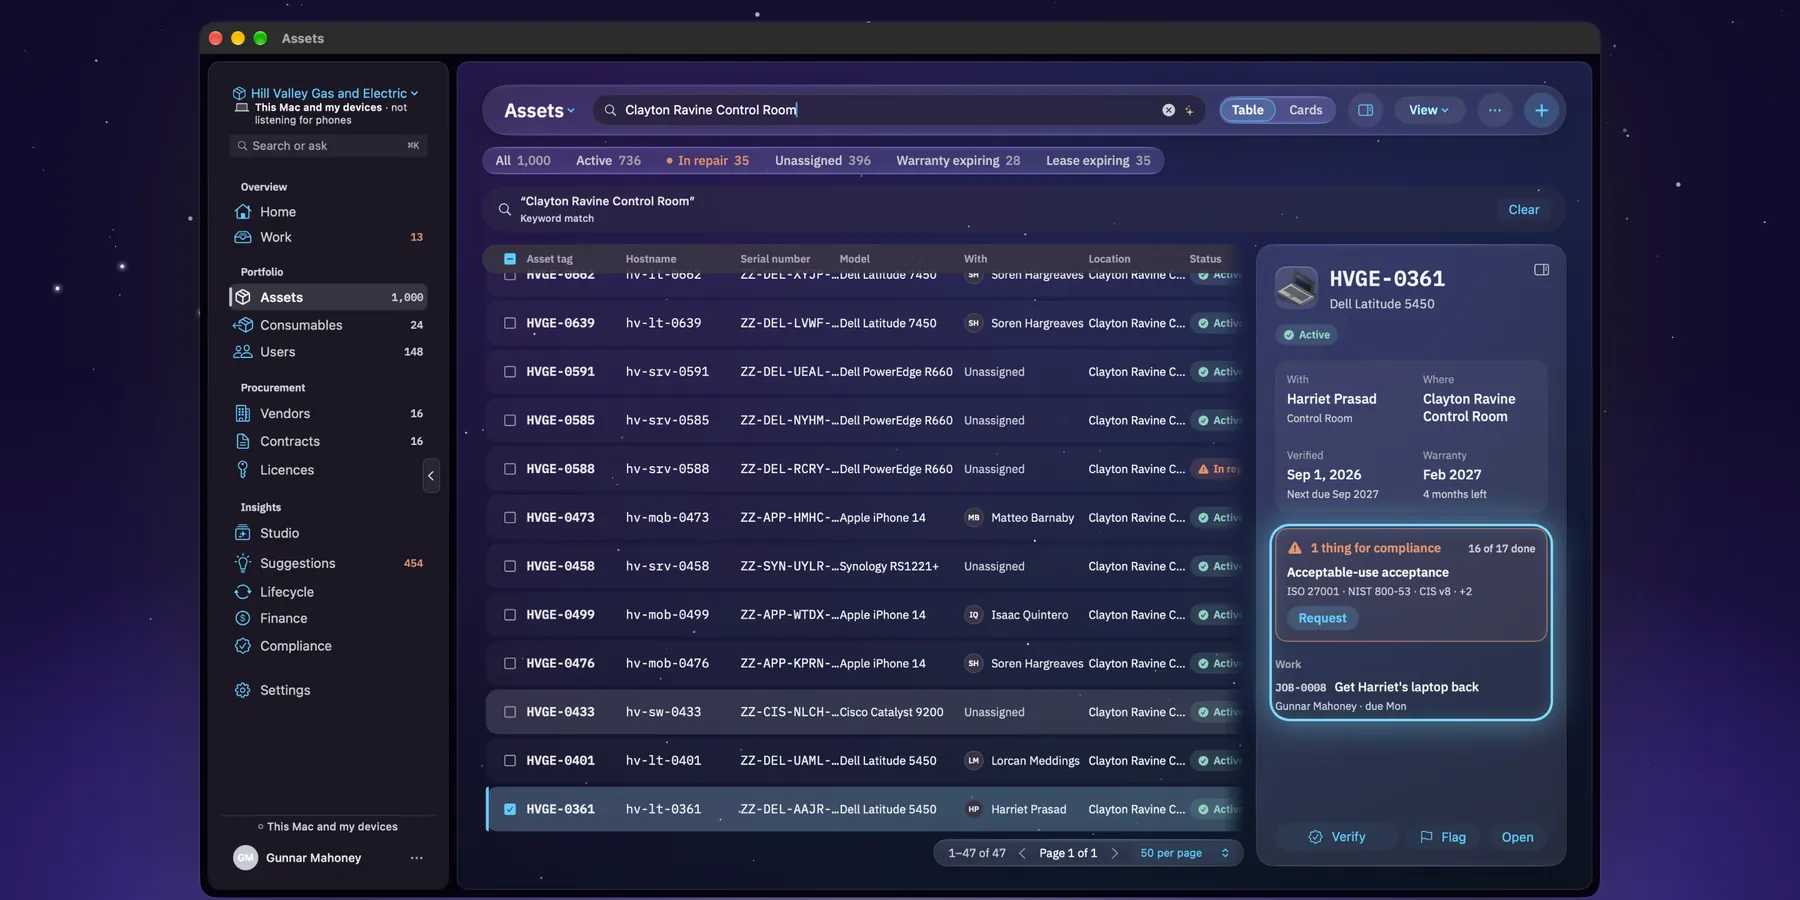Open Home in the sidebar

tap(329, 212)
